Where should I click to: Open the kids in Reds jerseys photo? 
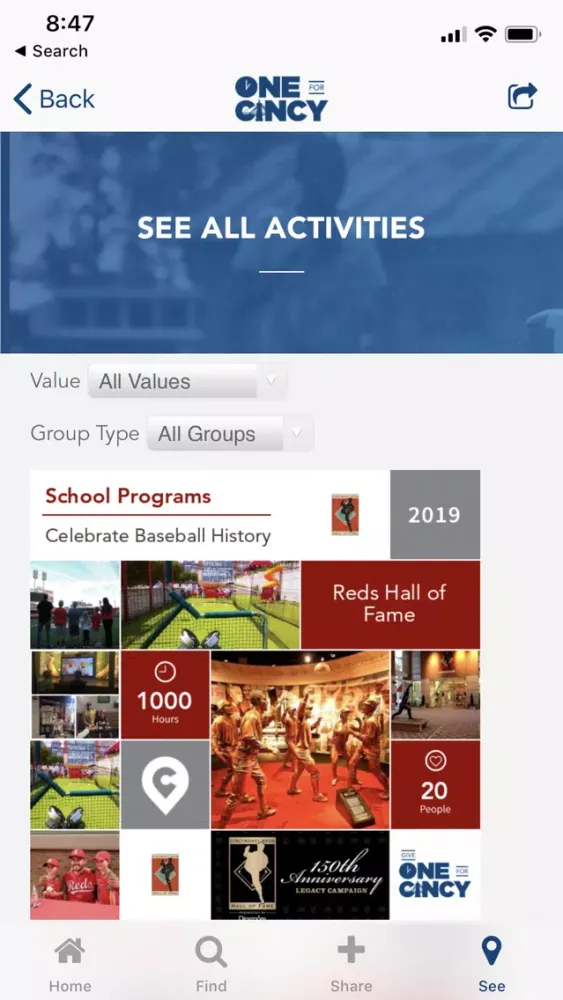75,875
